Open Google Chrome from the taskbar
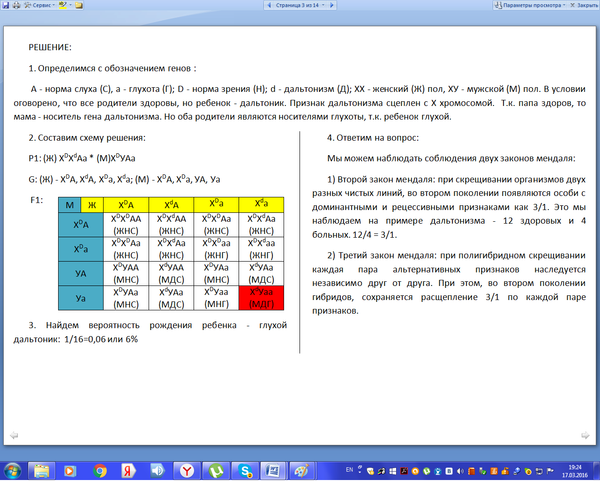This screenshot has height=481, width=600. 100,469
